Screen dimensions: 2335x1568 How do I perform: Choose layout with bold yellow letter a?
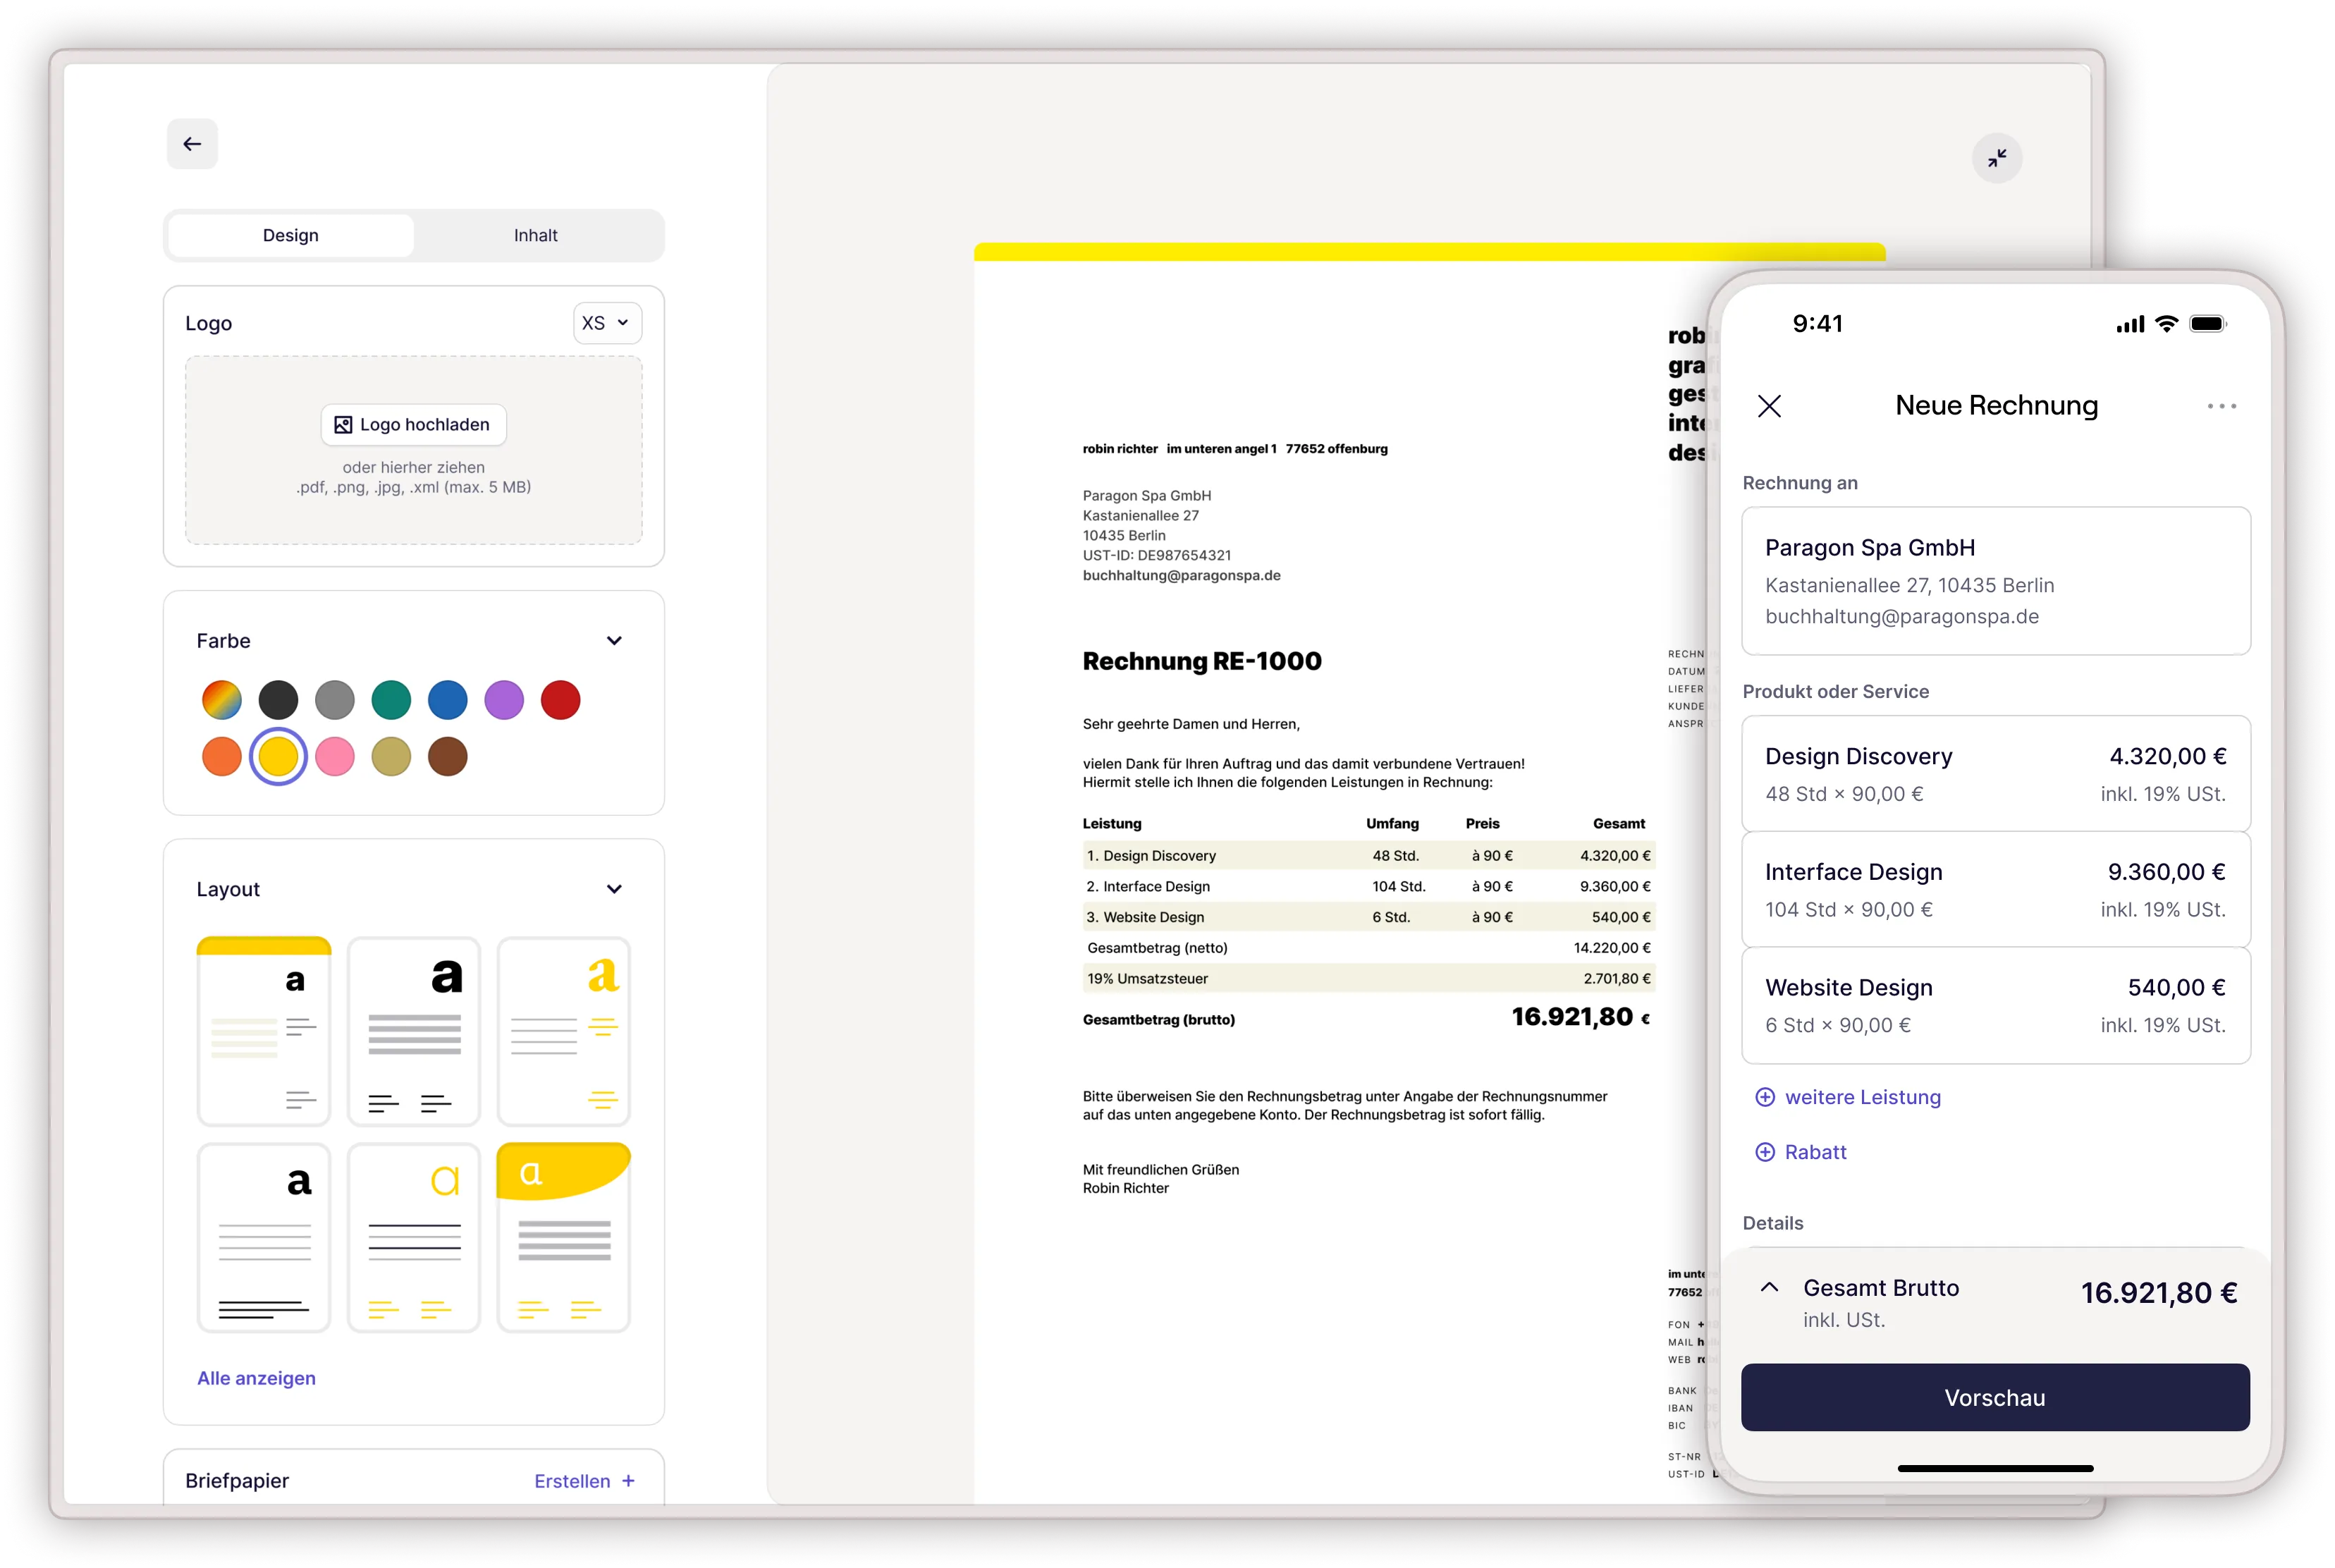[564, 1031]
